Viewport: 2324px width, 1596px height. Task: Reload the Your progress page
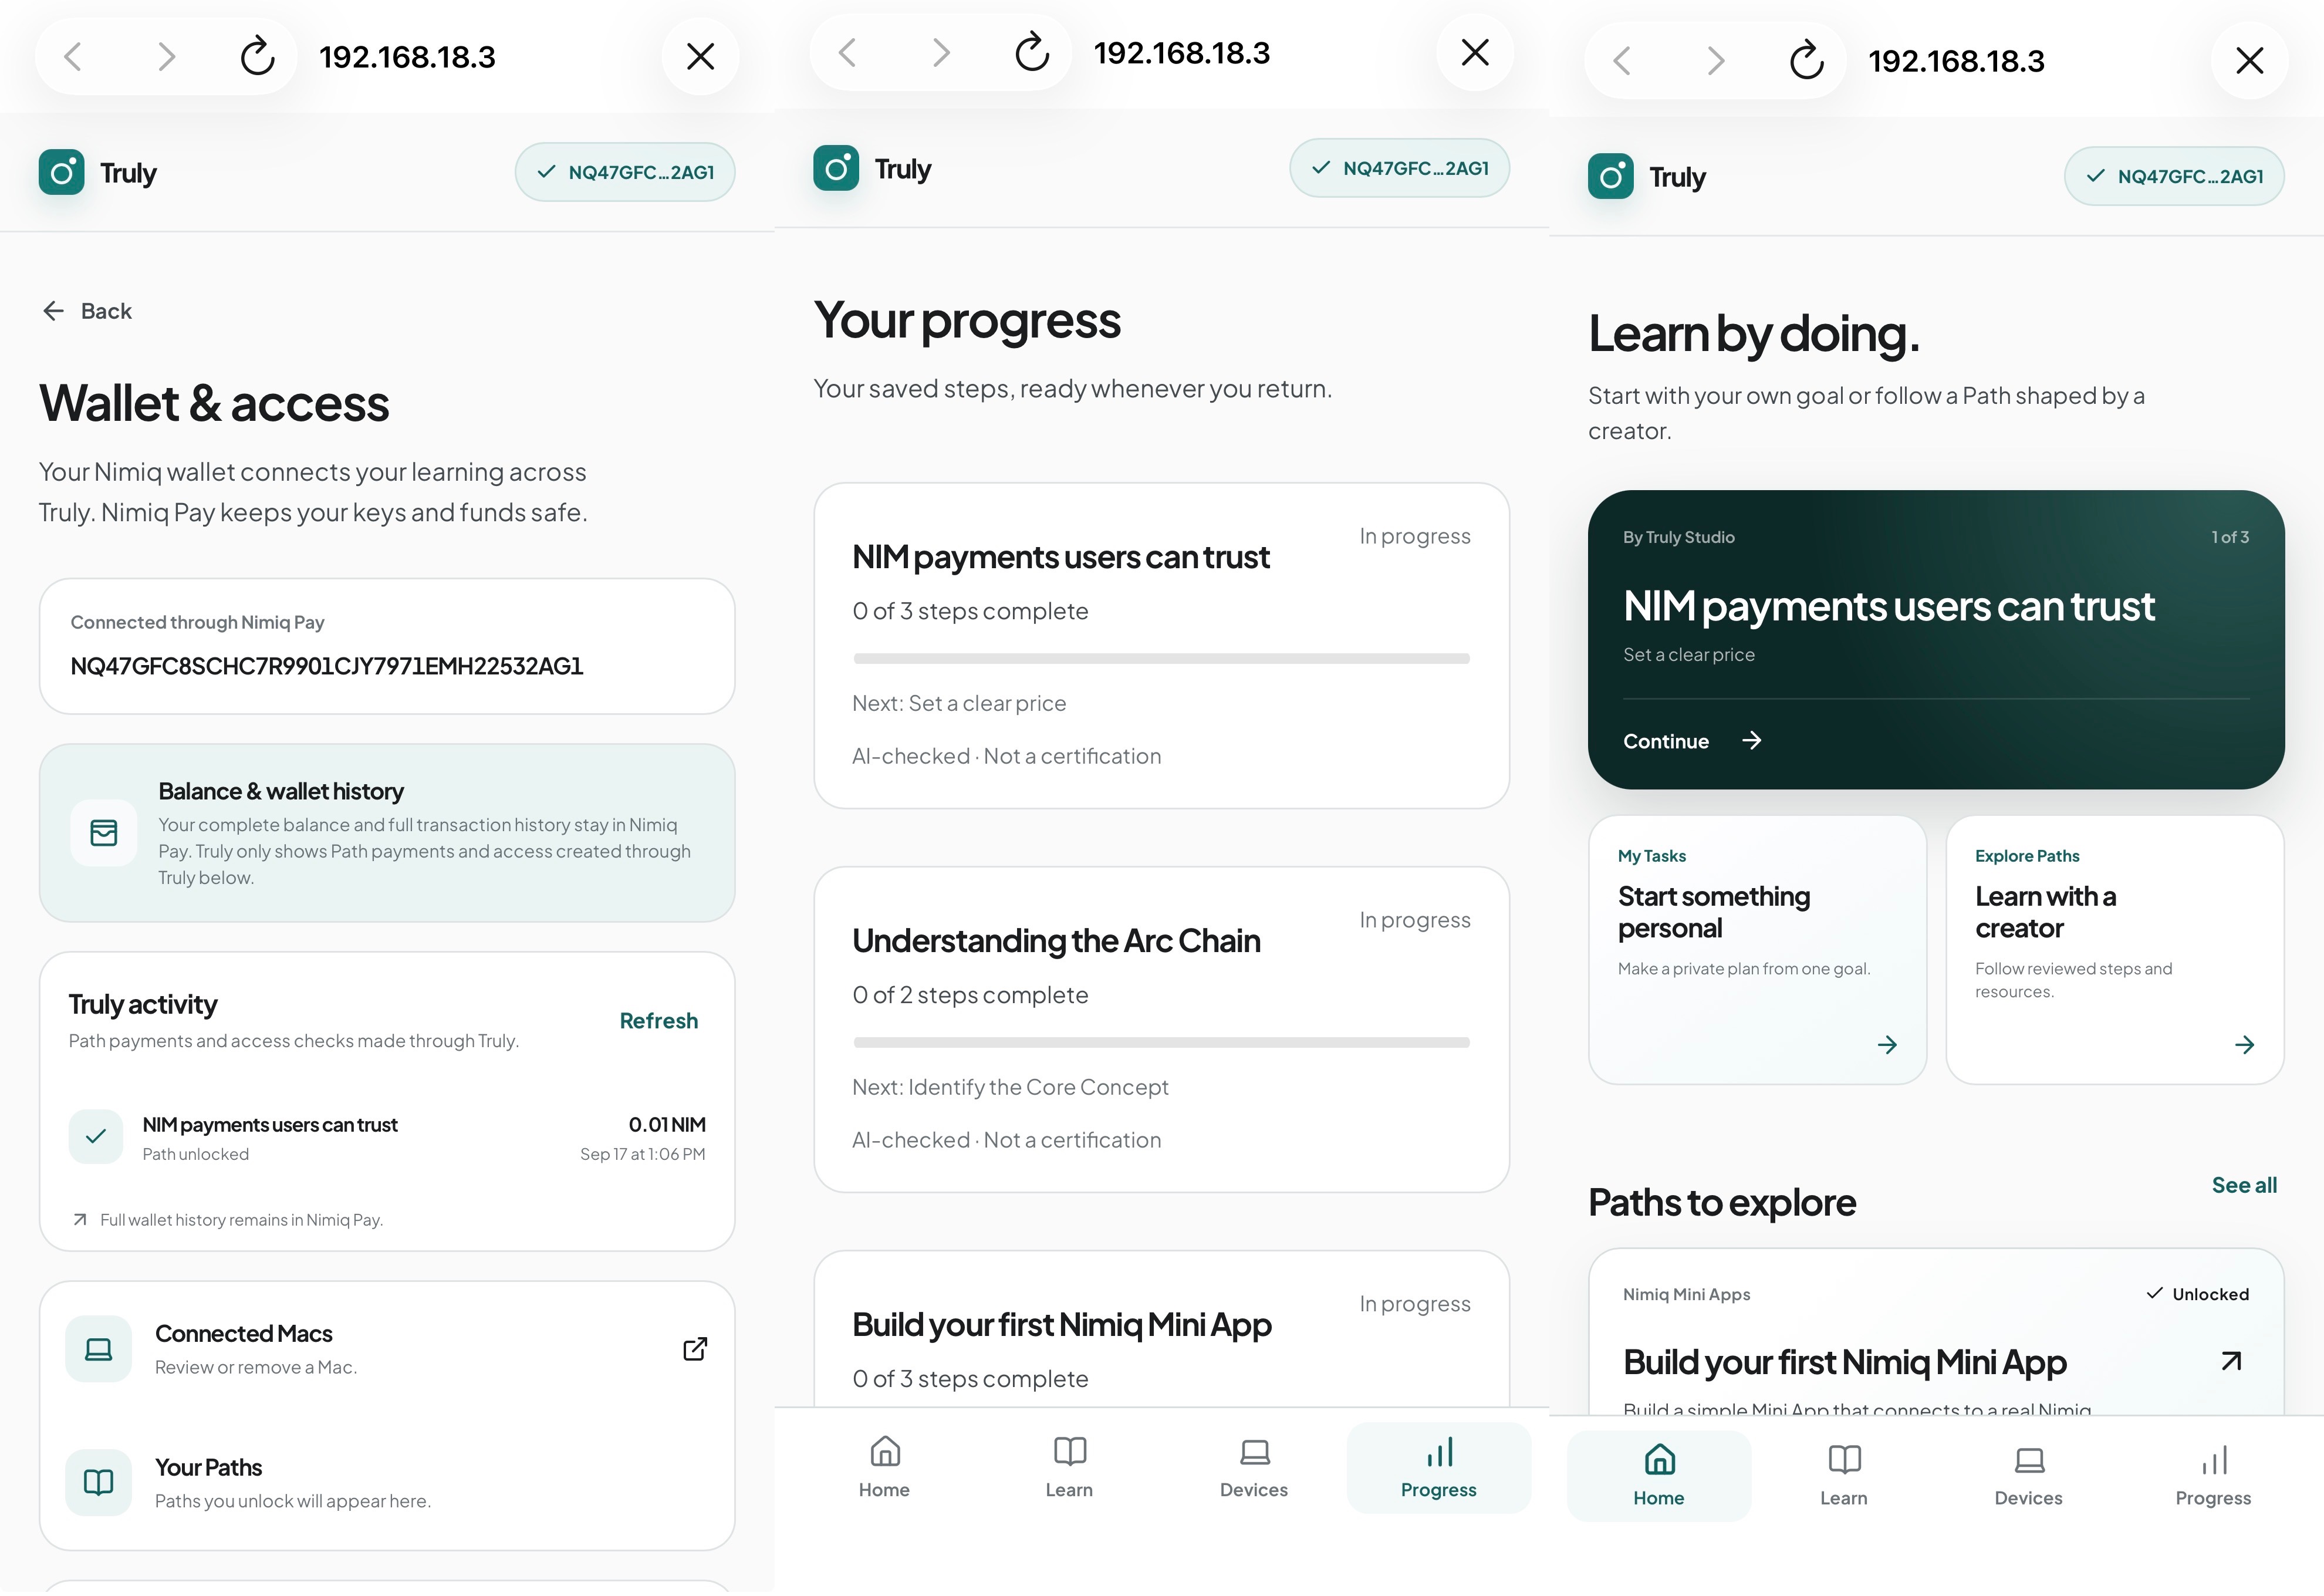[x=1032, y=53]
